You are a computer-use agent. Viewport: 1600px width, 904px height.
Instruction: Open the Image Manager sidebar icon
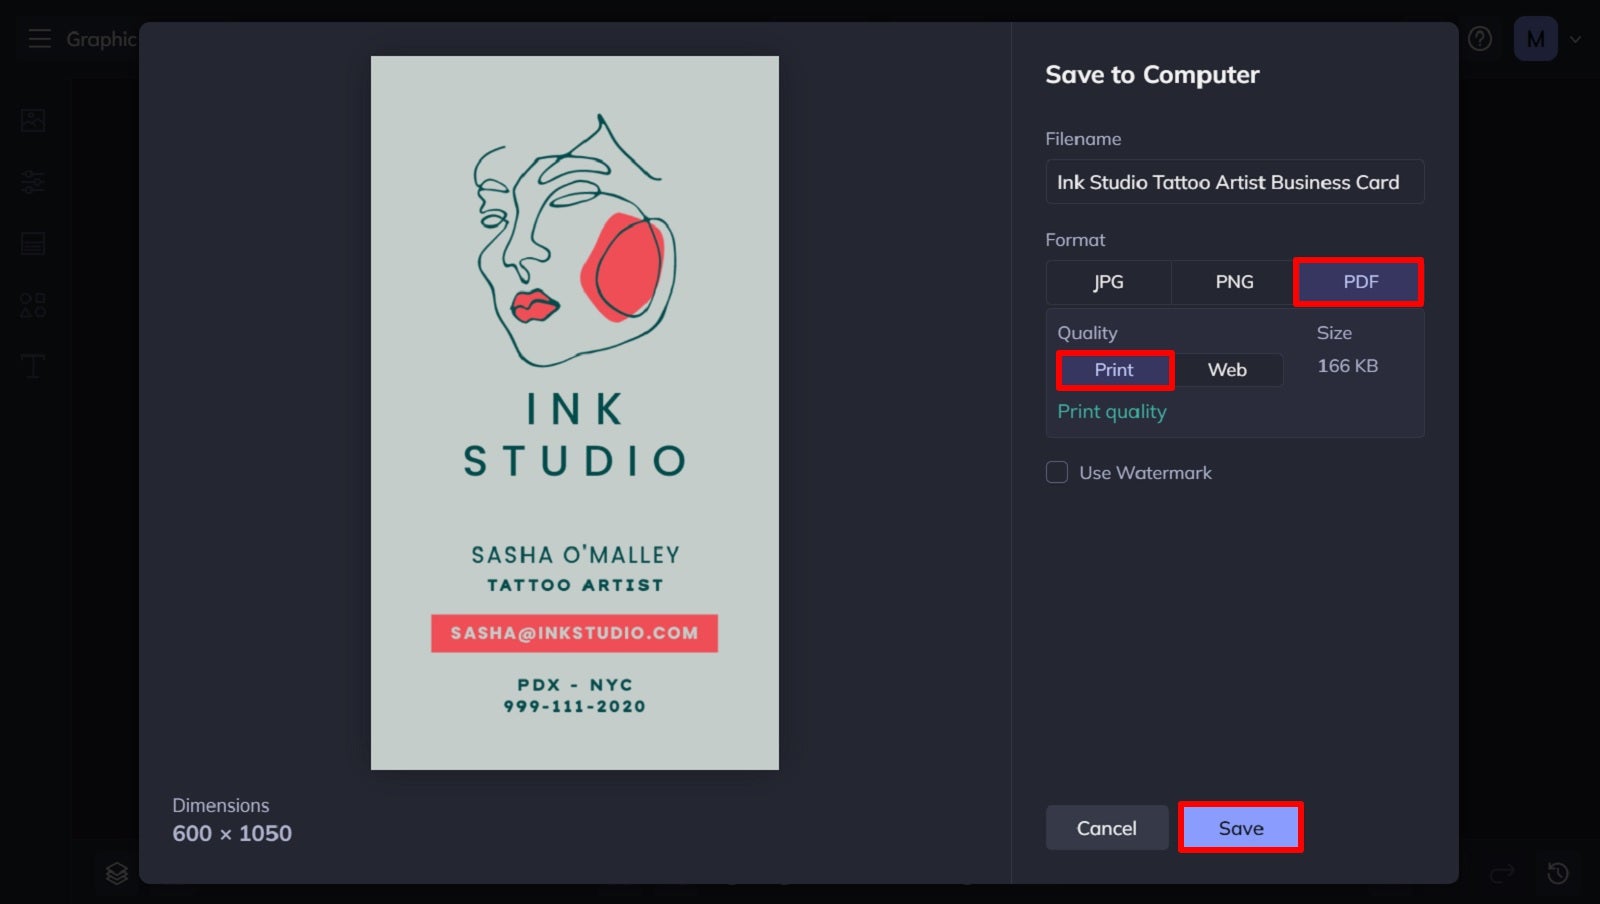tap(33, 121)
